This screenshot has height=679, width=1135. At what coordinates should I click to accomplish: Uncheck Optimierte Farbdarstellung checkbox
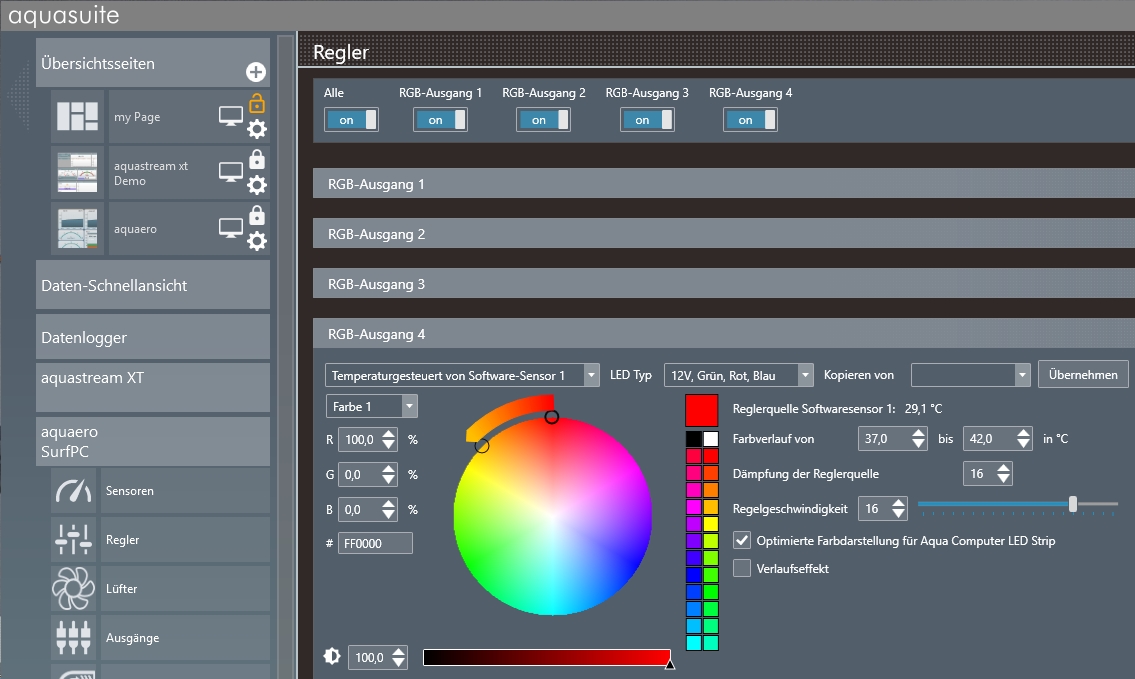[x=742, y=541]
